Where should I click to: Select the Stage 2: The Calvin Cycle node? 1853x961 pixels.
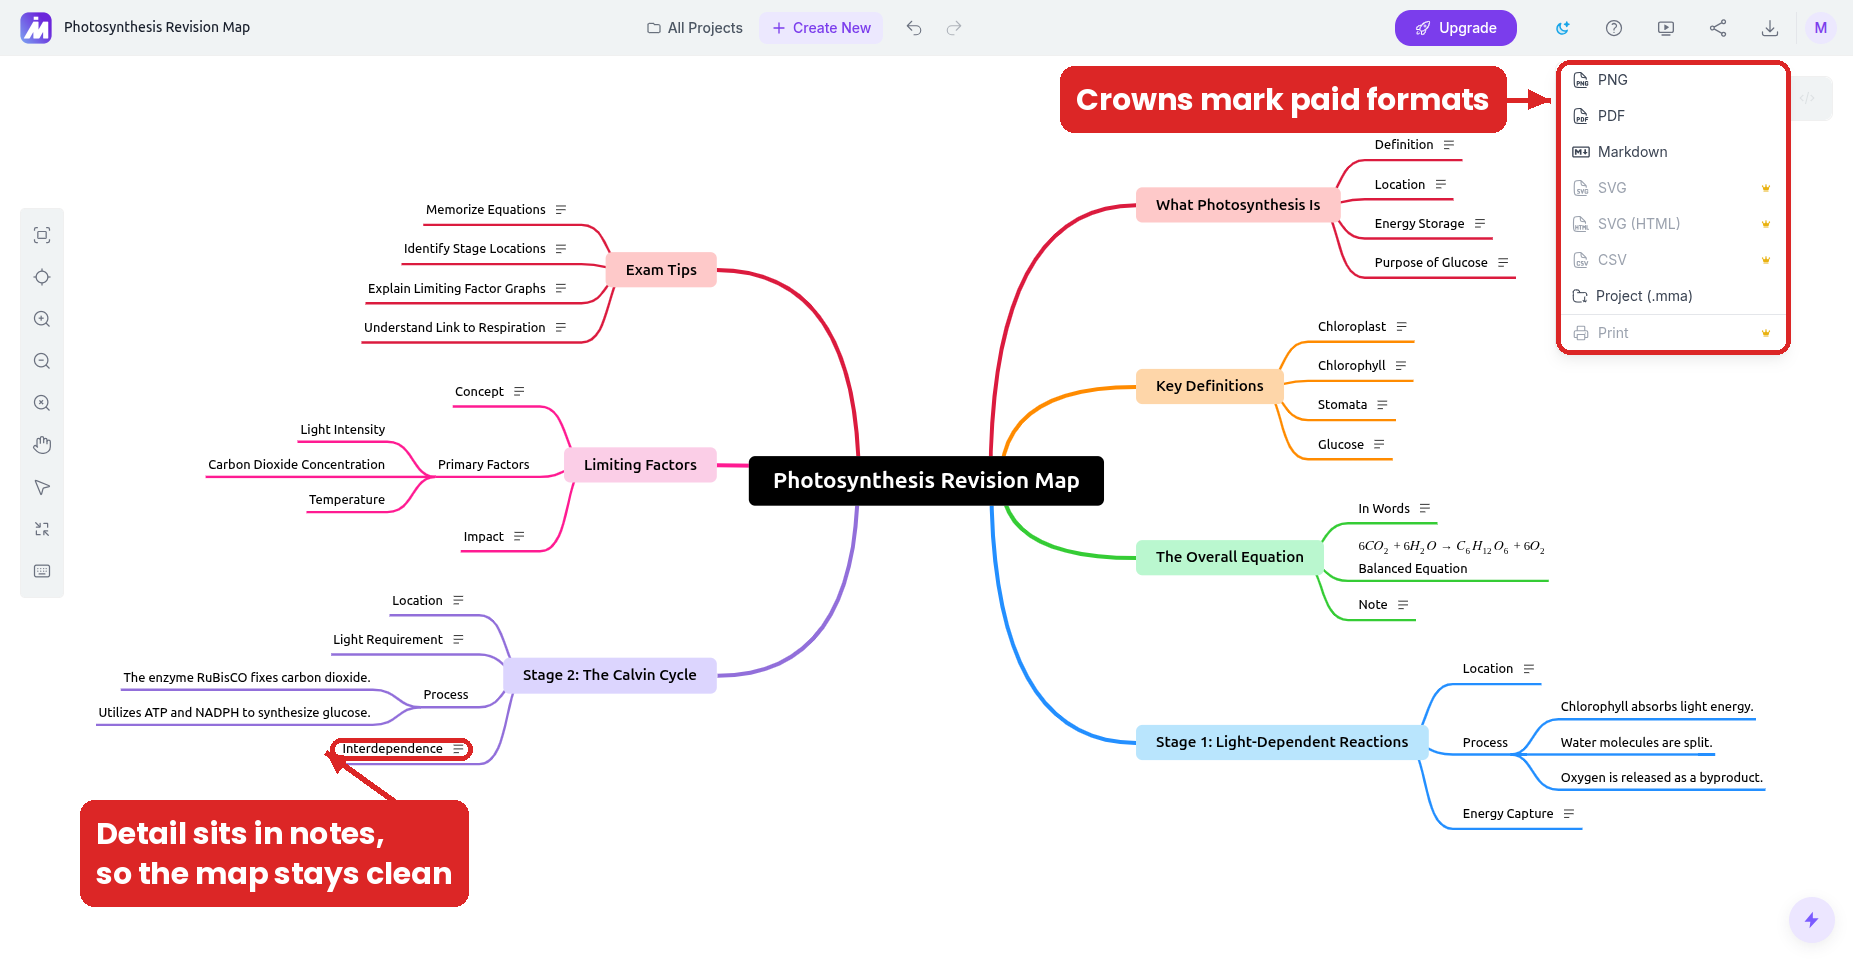coord(609,675)
